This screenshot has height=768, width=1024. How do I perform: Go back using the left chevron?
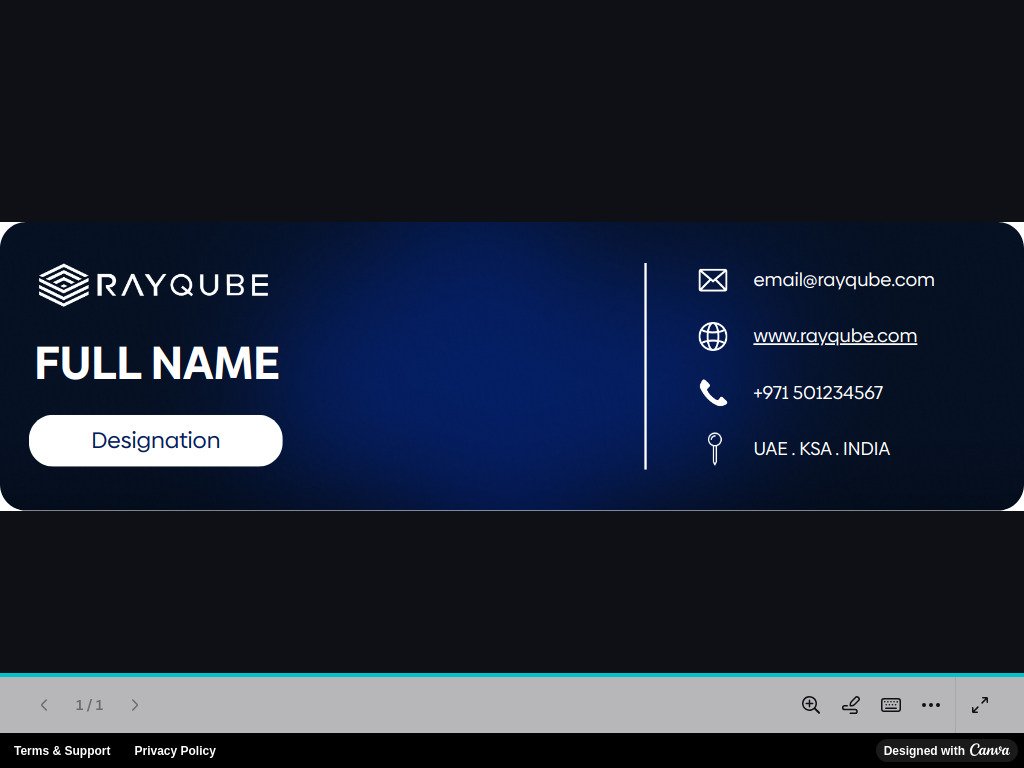tap(44, 705)
